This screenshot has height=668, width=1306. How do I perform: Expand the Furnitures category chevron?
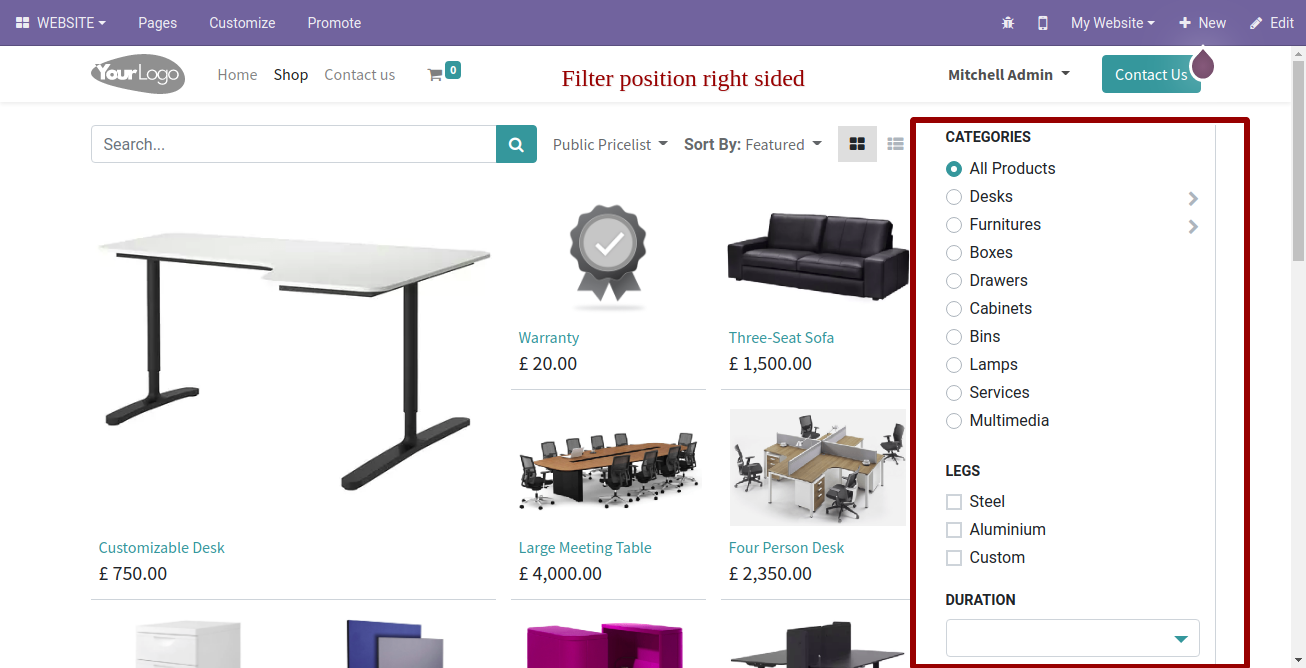point(1193,226)
